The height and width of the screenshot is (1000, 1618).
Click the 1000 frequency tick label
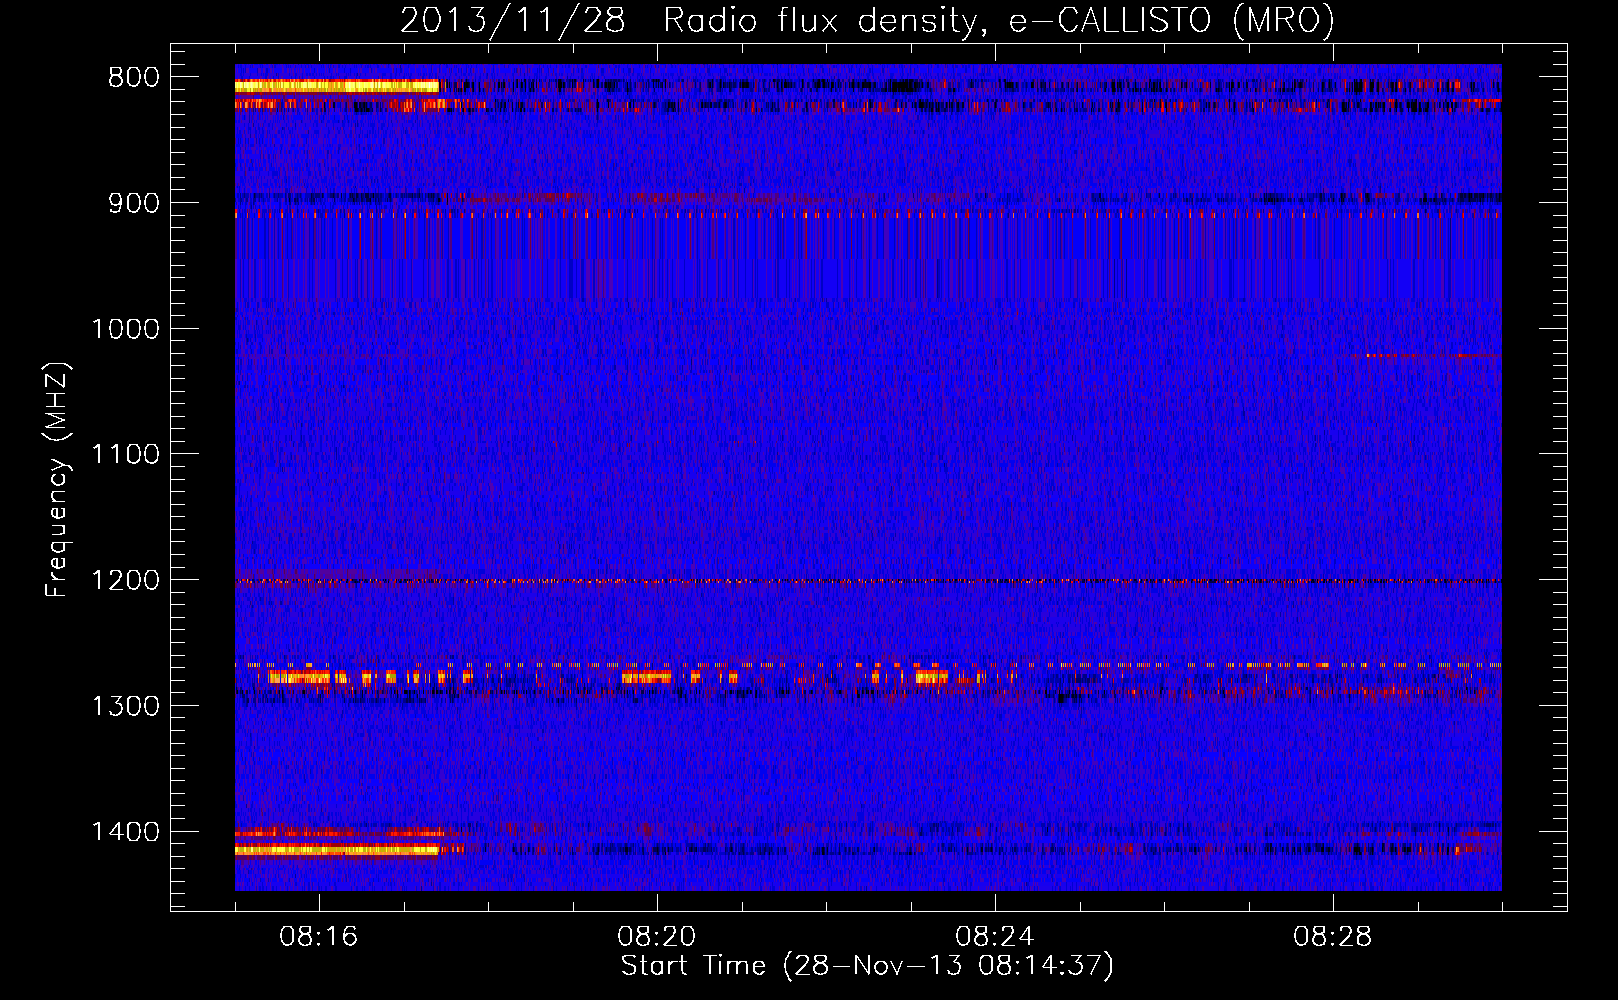tap(126, 330)
